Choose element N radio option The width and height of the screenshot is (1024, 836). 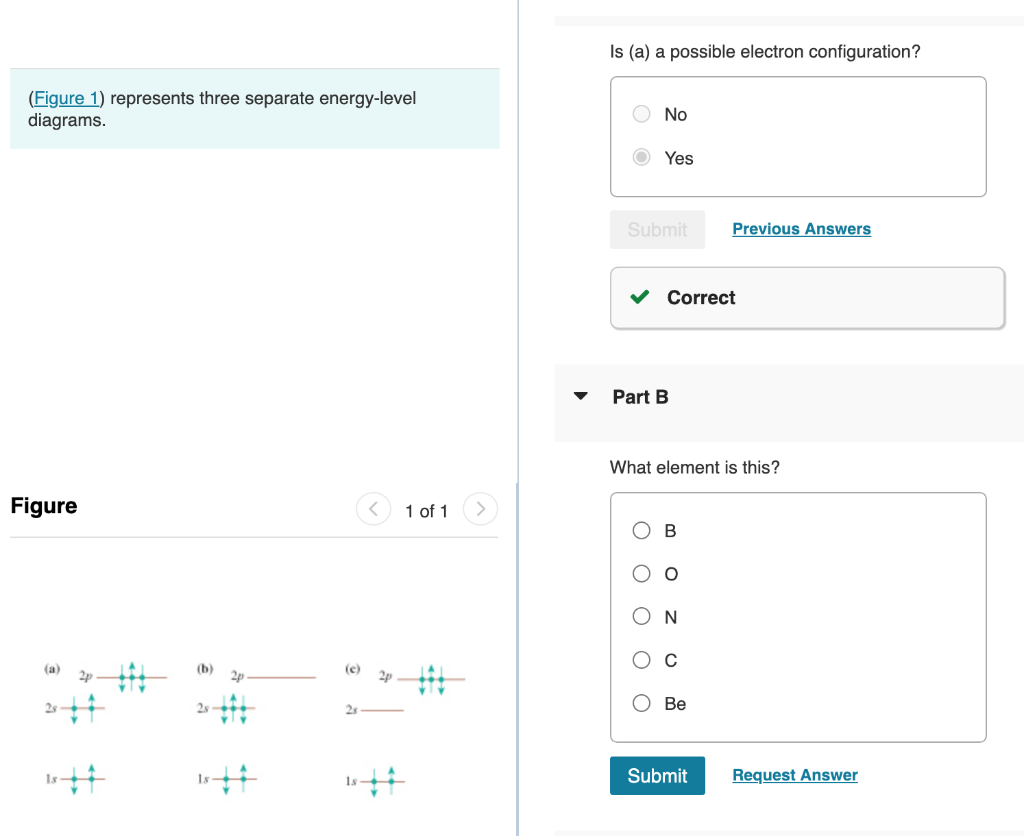(641, 616)
